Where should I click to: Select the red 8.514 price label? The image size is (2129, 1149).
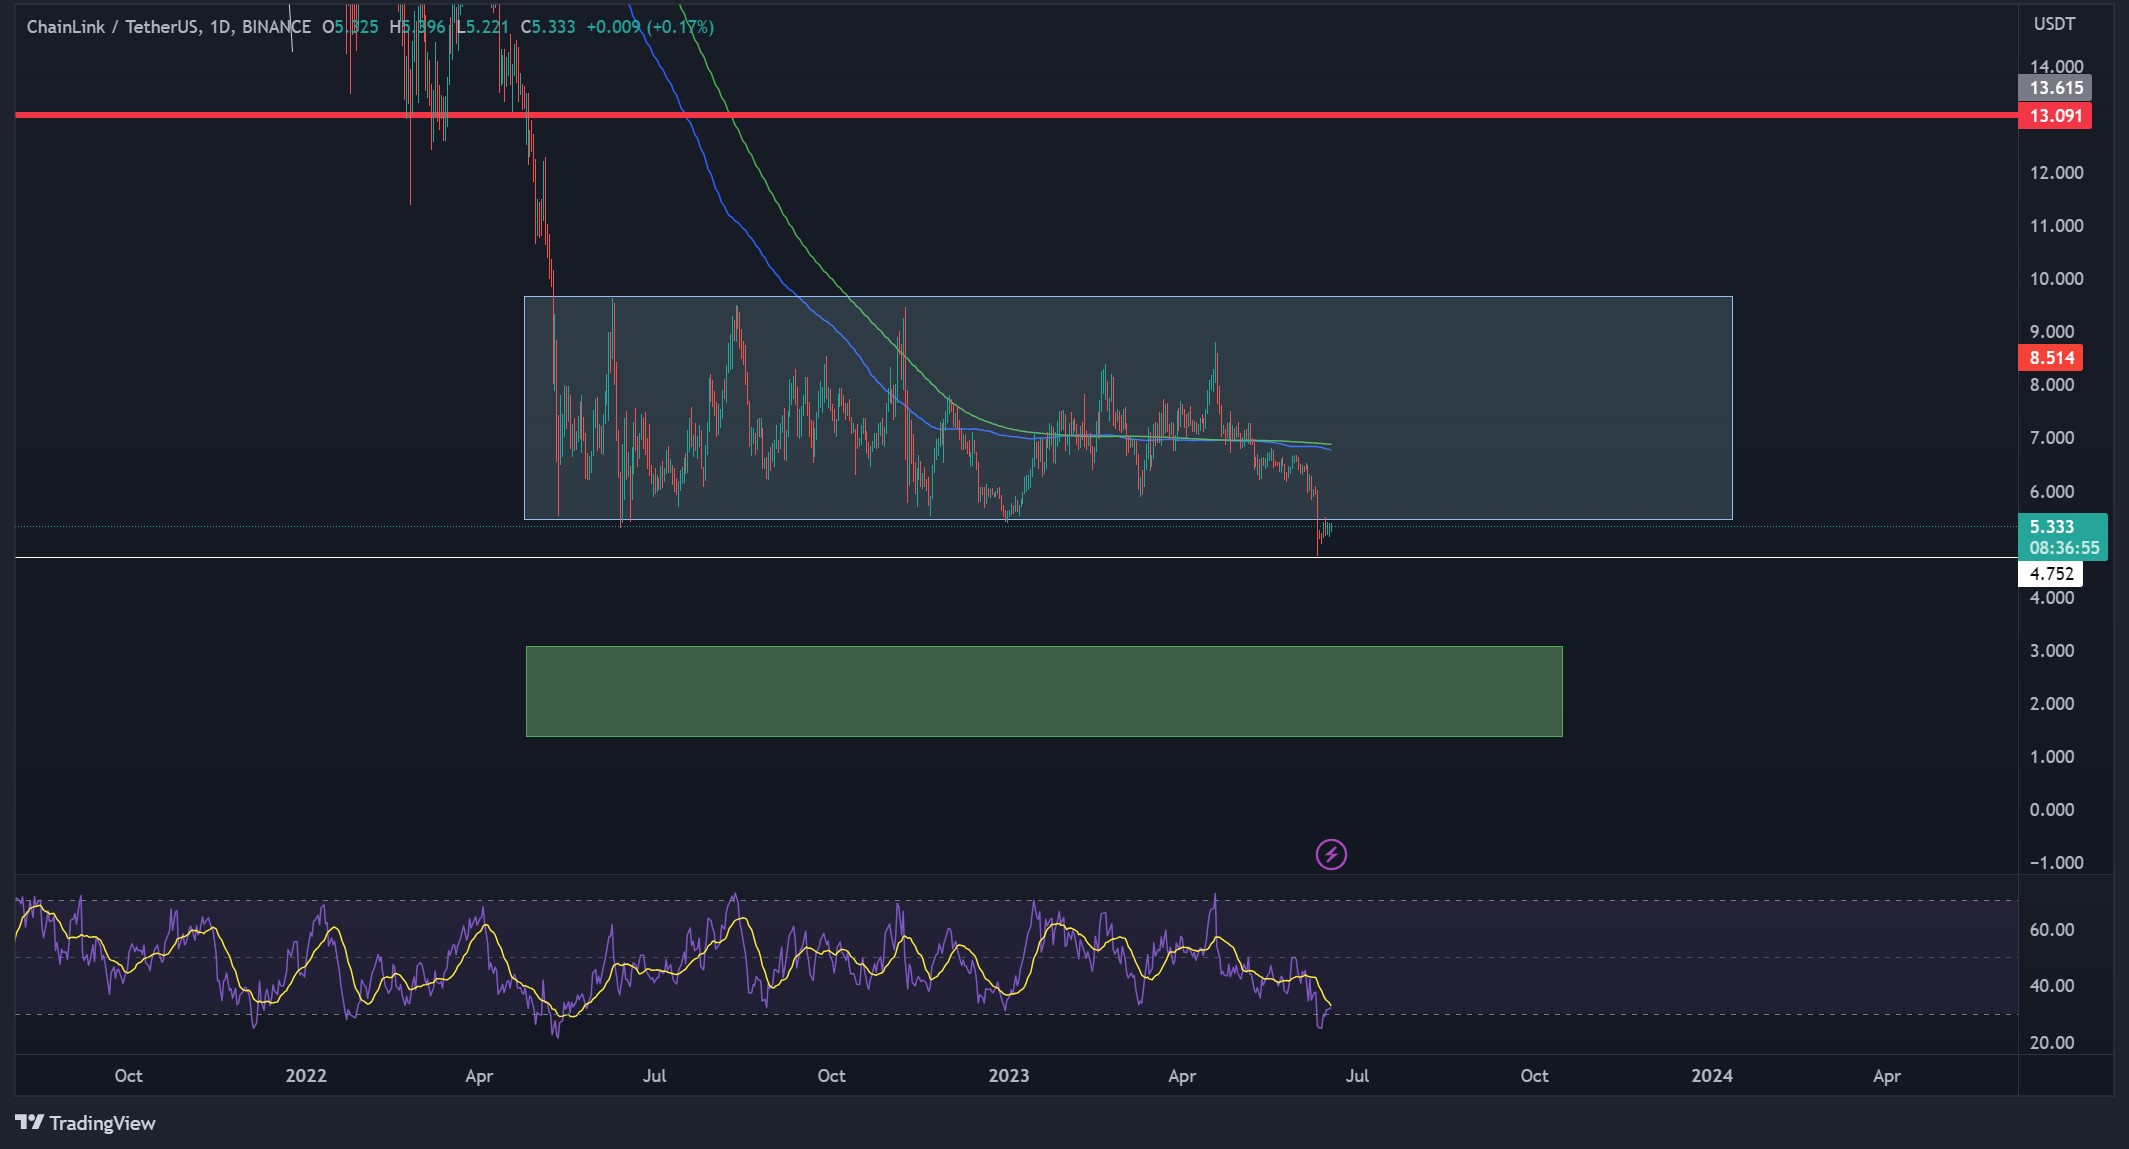(x=2051, y=358)
